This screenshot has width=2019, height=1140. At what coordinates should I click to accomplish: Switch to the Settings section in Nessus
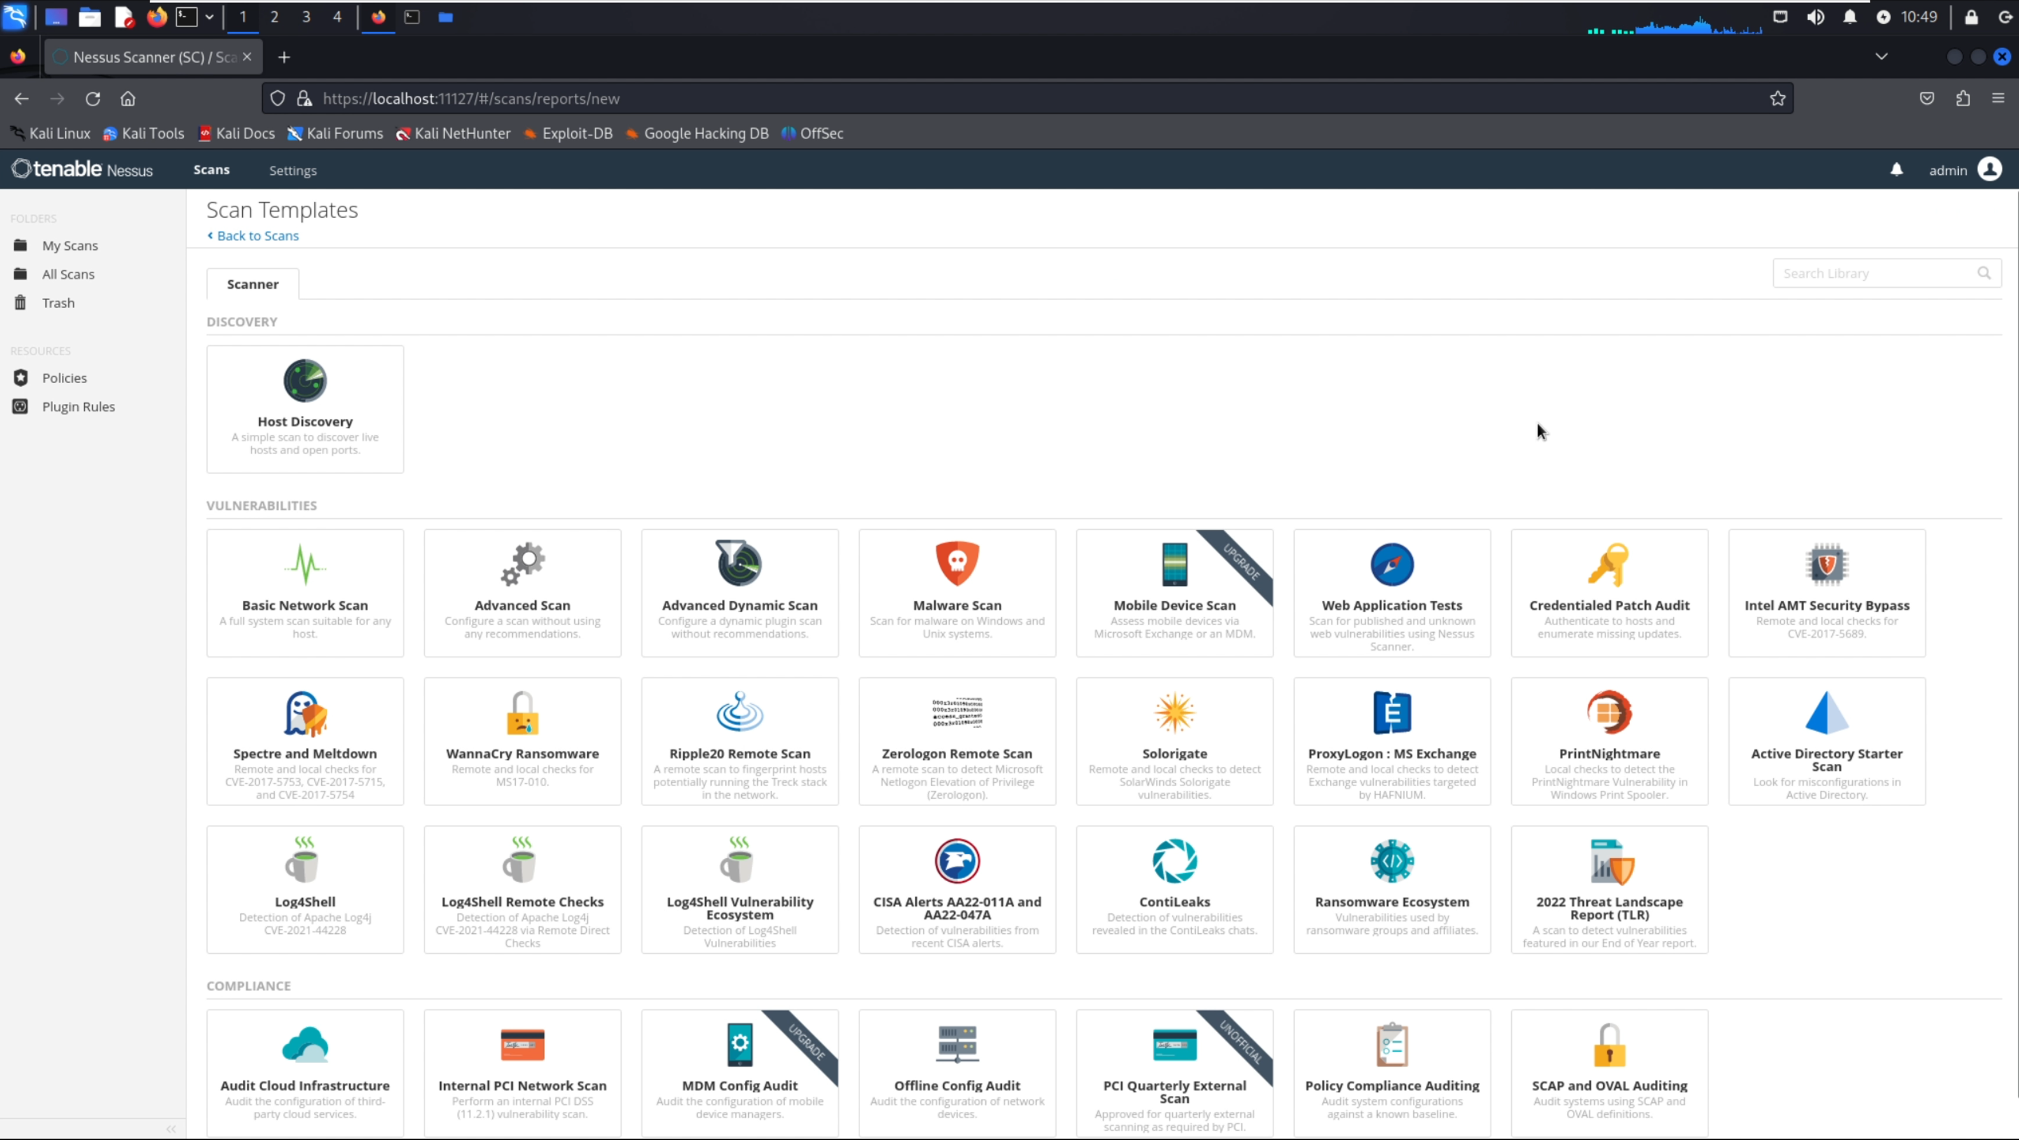(292, 170)
